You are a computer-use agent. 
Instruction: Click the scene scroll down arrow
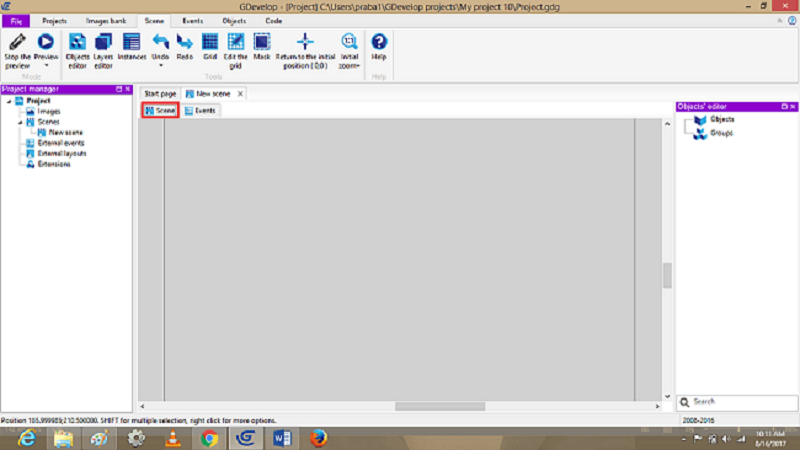pyautogui.click(x=667, y=396)
